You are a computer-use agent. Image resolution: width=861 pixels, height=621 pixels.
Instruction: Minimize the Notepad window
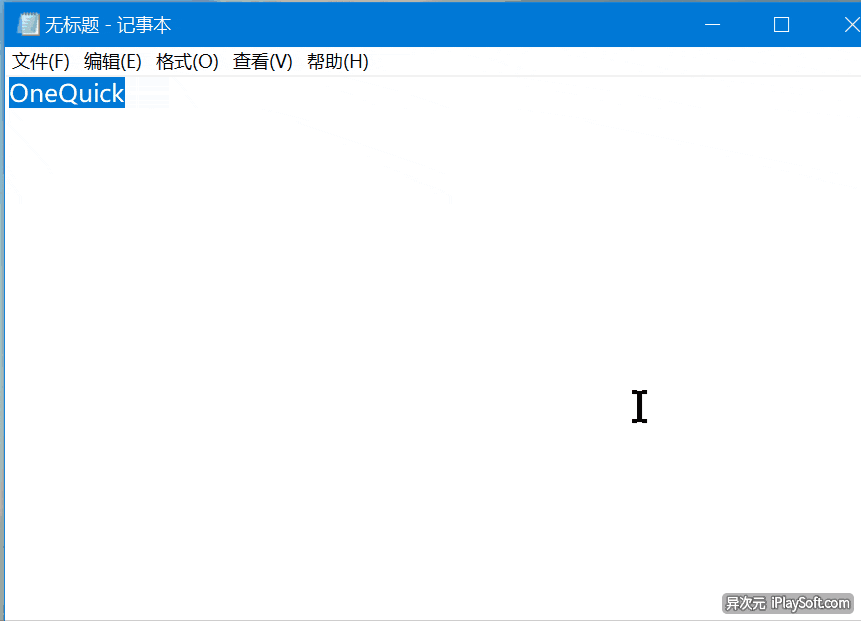click(x=712, y=24)
